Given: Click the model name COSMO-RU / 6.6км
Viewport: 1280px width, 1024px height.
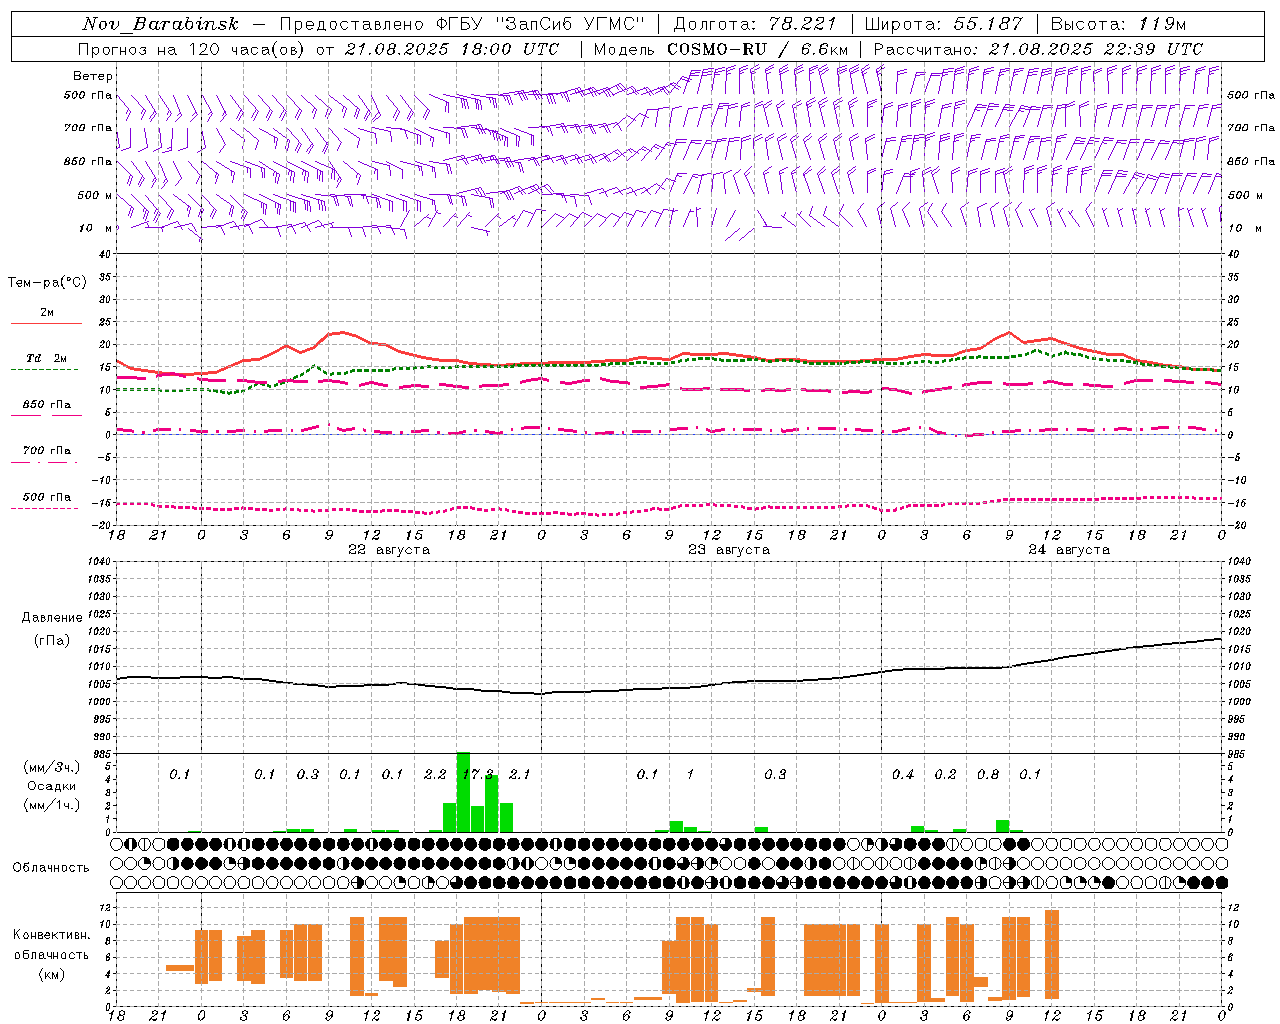Looking at the screenshot, I should [x=758, y=49].
